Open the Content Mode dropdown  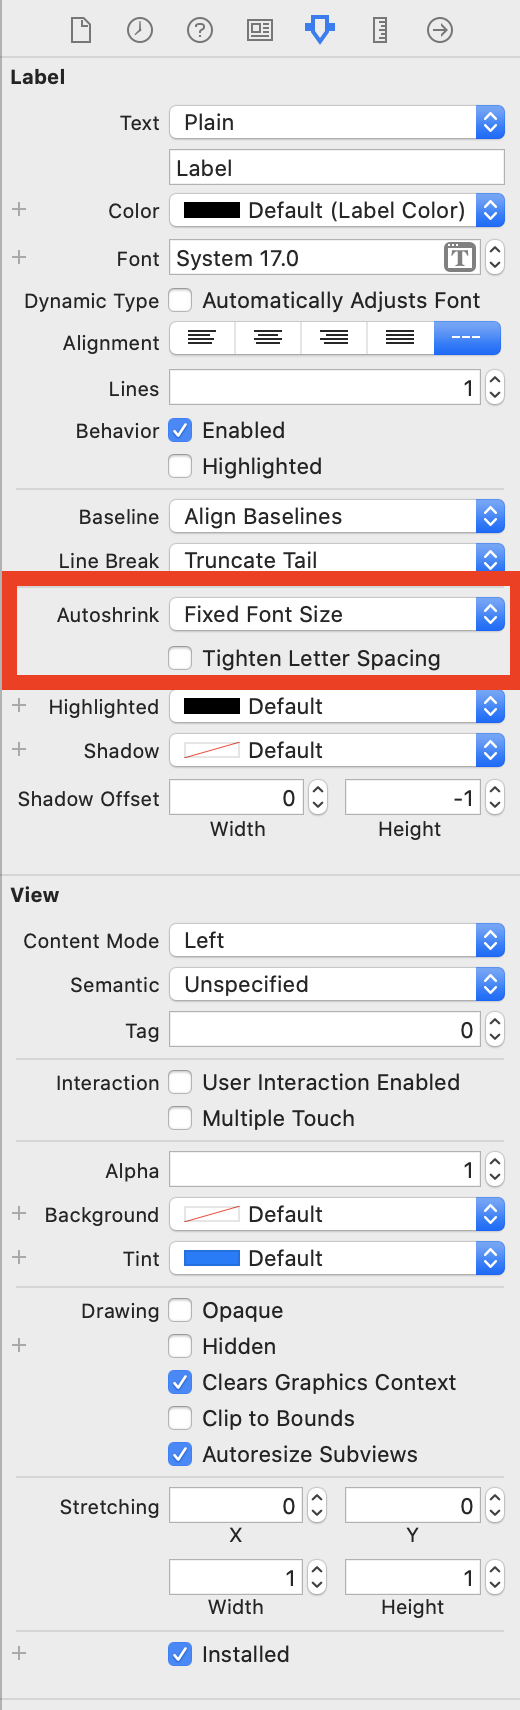tap(337, 940)
